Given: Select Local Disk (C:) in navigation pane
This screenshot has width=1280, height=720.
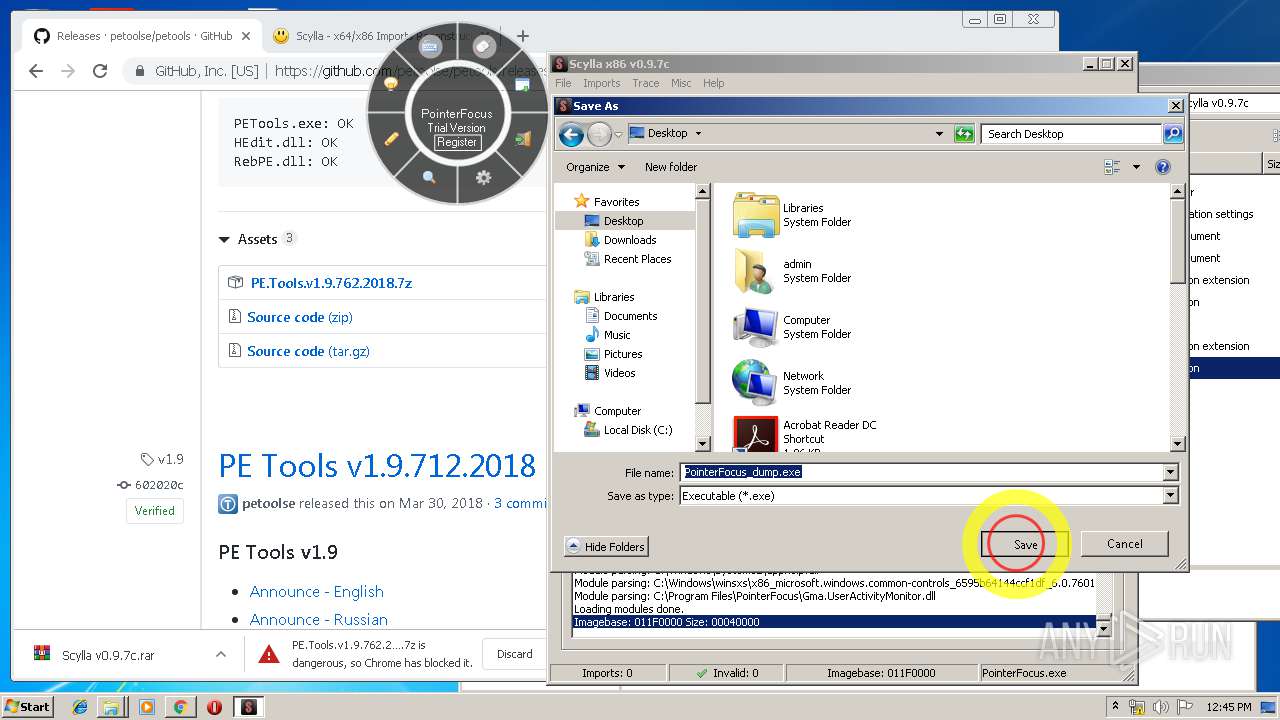Looking at the screenshot, I should tap(627, 430).
